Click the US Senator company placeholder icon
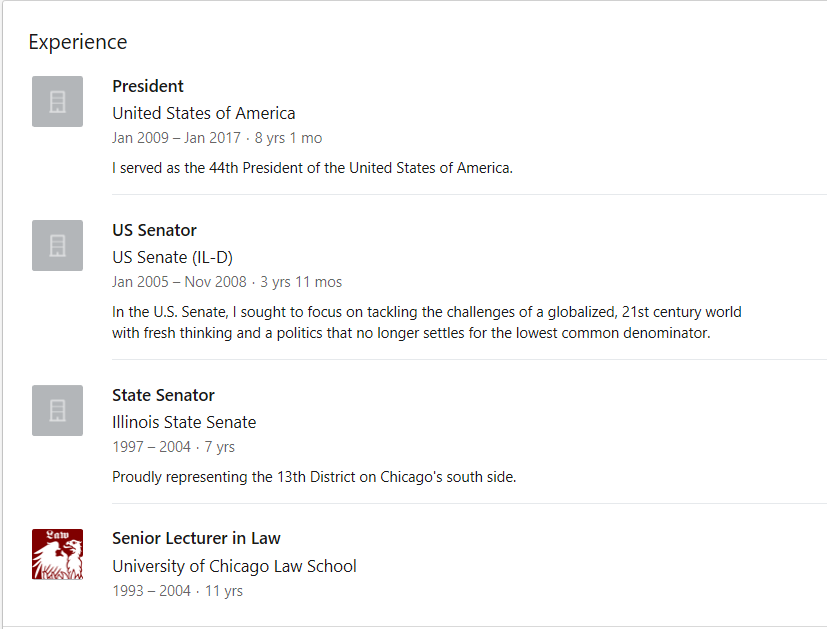 click(x=57, y=245)
